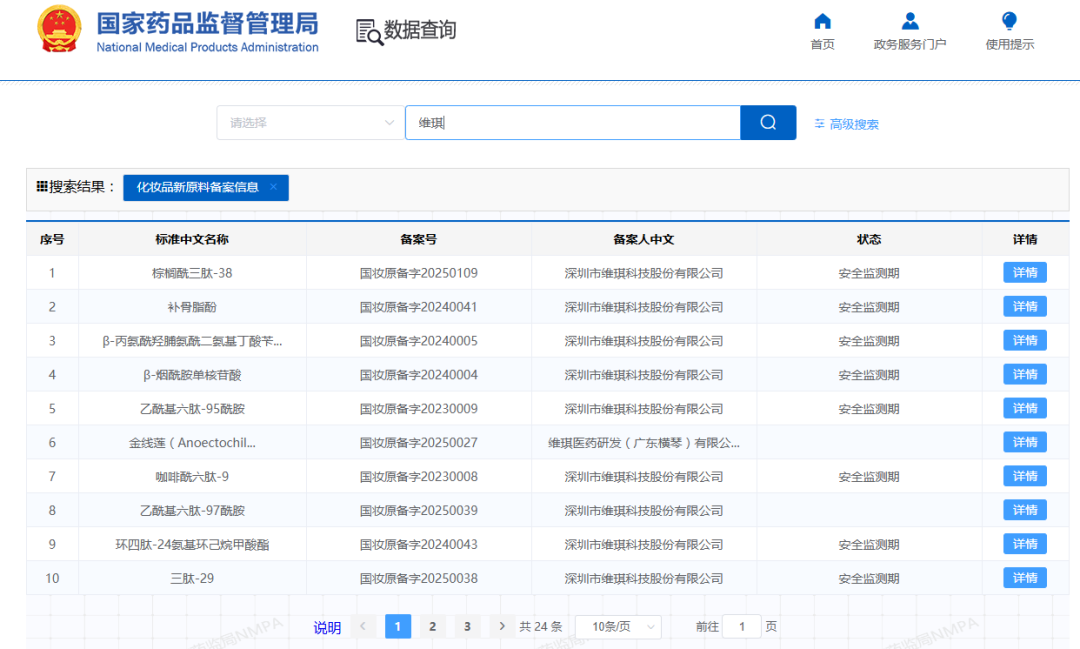
Task: View 详情 for 咖啡酰六肽-9
Action: 1025,476
